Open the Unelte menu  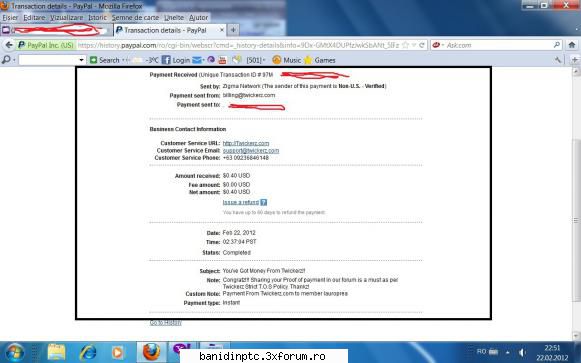tap(174, 18)
